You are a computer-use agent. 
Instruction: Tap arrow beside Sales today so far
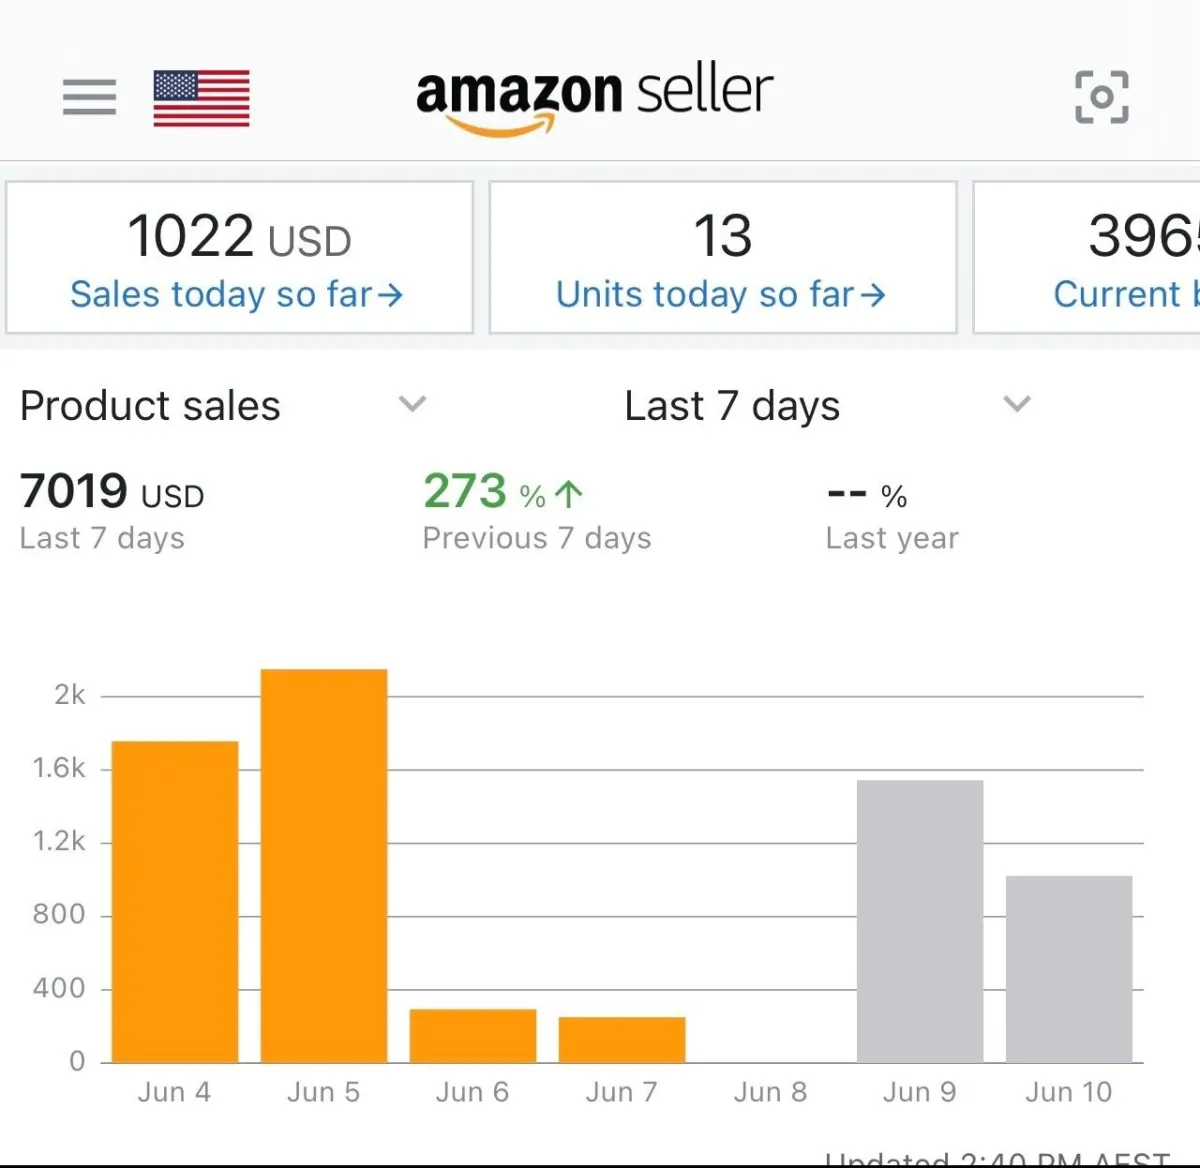[391, 295]
